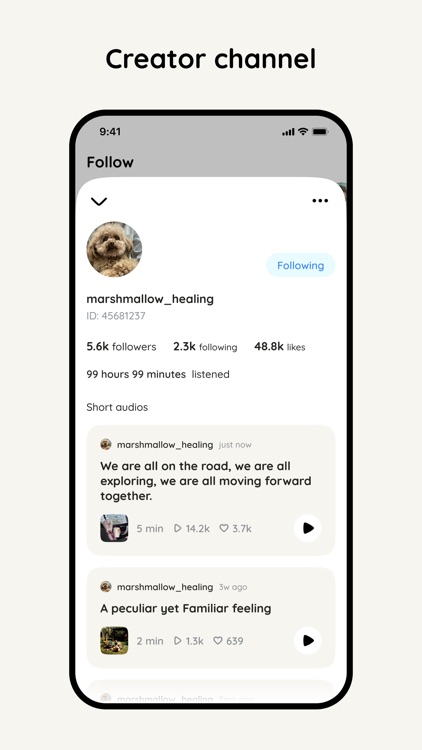Open the 'A peculiar yet Familiar feeling' post title
The height and width of the screenshot is (750, 422).
click(186, 608)
